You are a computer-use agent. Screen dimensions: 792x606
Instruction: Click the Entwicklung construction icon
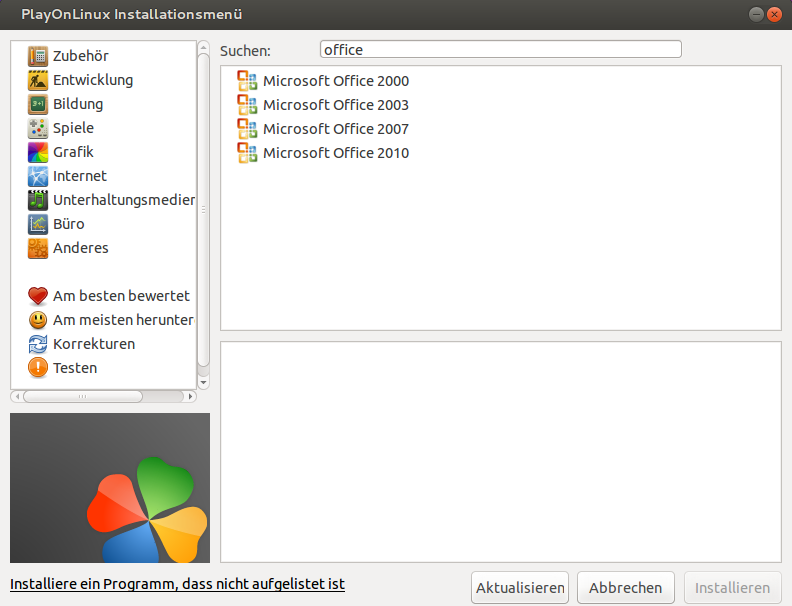38,80
